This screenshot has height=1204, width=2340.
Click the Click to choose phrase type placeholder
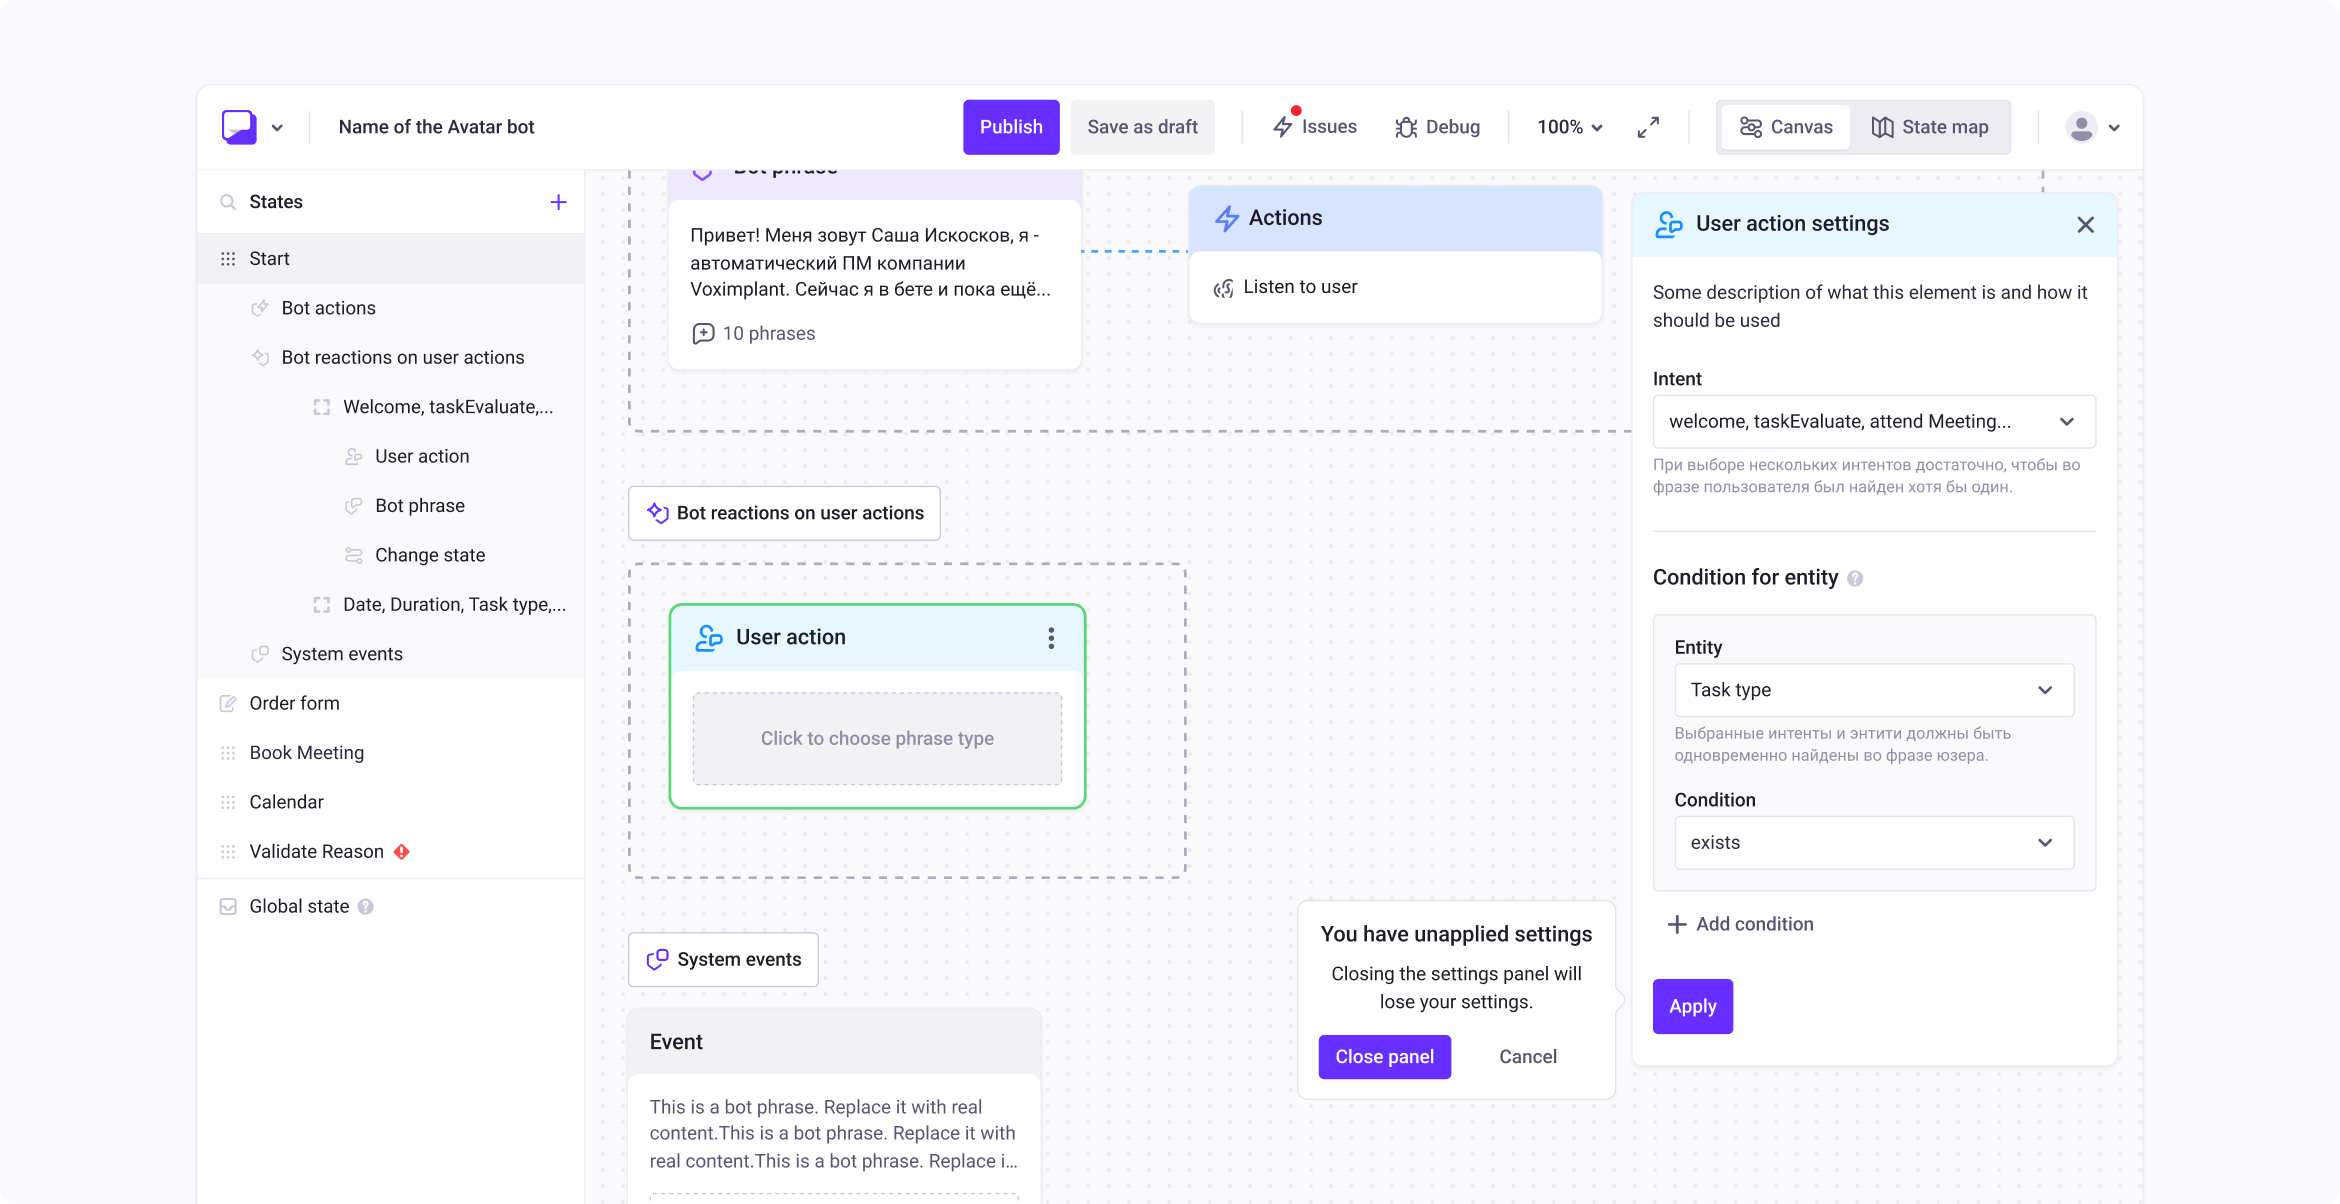[877, 739]
